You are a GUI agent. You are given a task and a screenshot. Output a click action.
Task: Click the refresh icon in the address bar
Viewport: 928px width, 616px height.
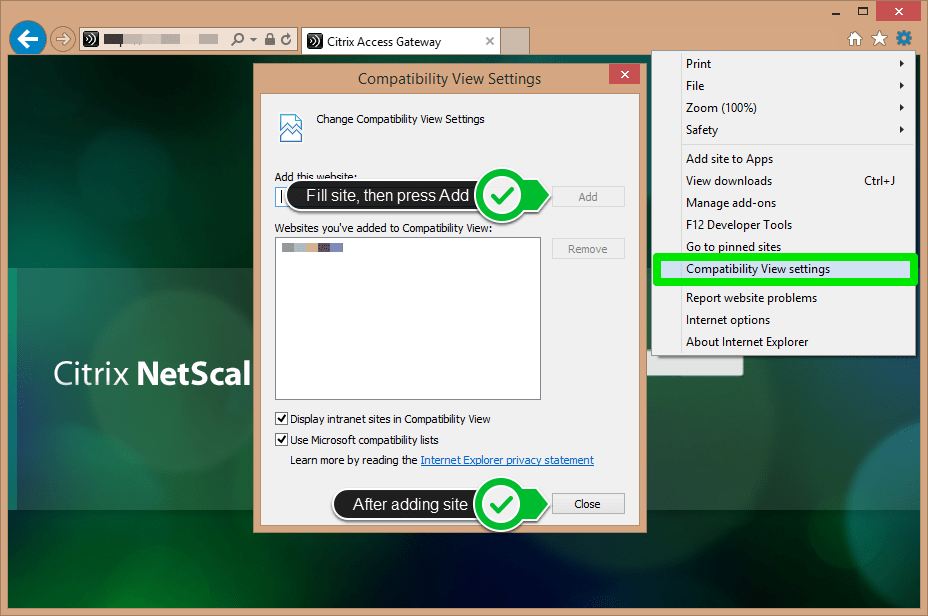(287, 38)
